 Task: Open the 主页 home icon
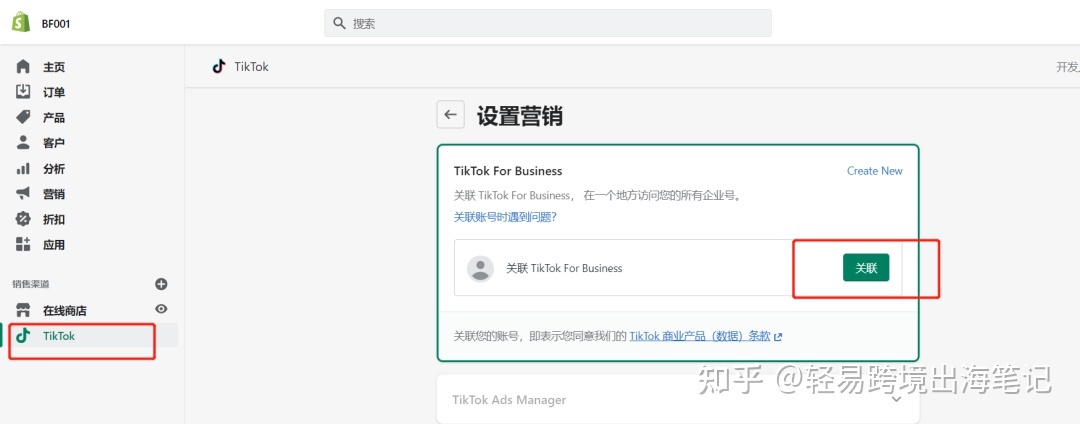[x=23, y=67]
